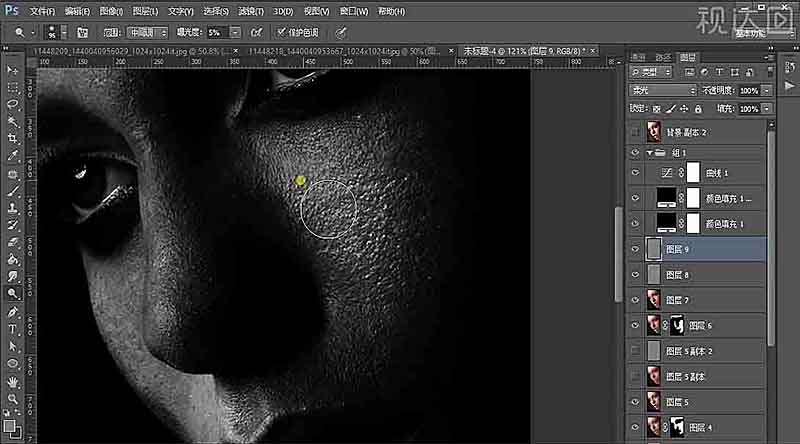This screenshot has width=800, height=444.
Task: Hide the 颜色填充 1 layer
Action: [635, 224]
